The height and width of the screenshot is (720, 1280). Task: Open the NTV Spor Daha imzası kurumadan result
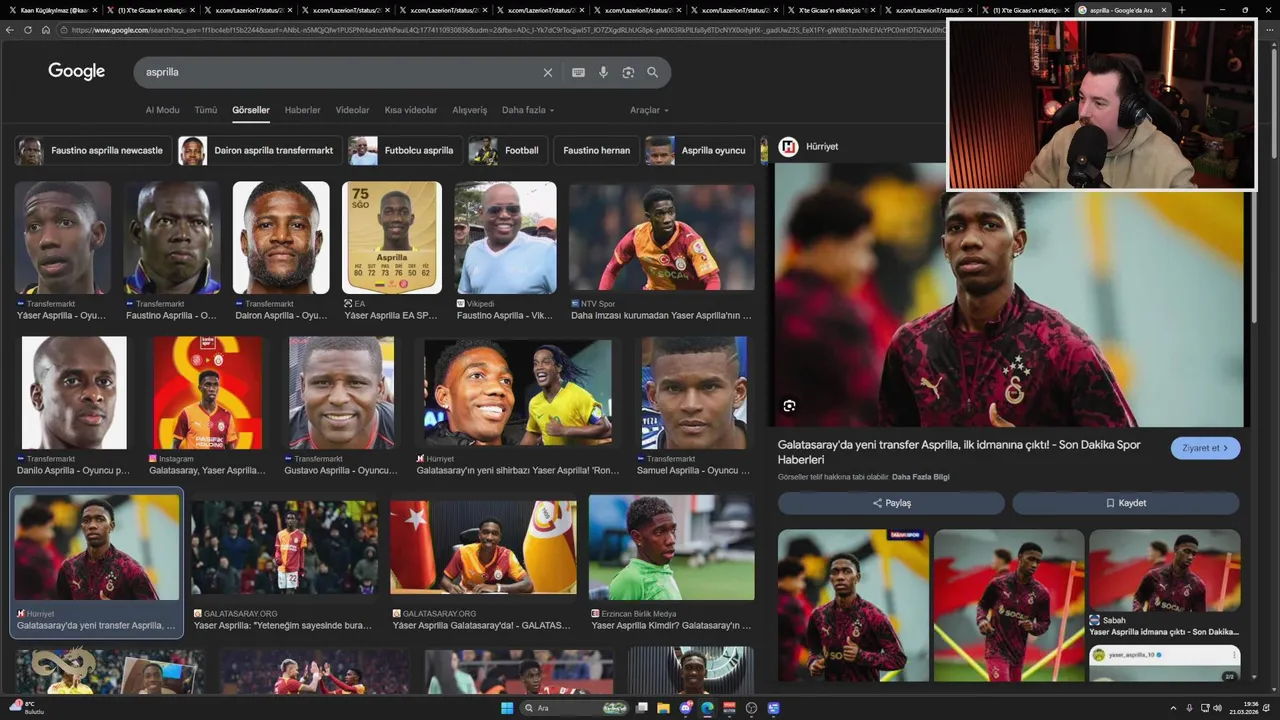(x=662, y=238)
